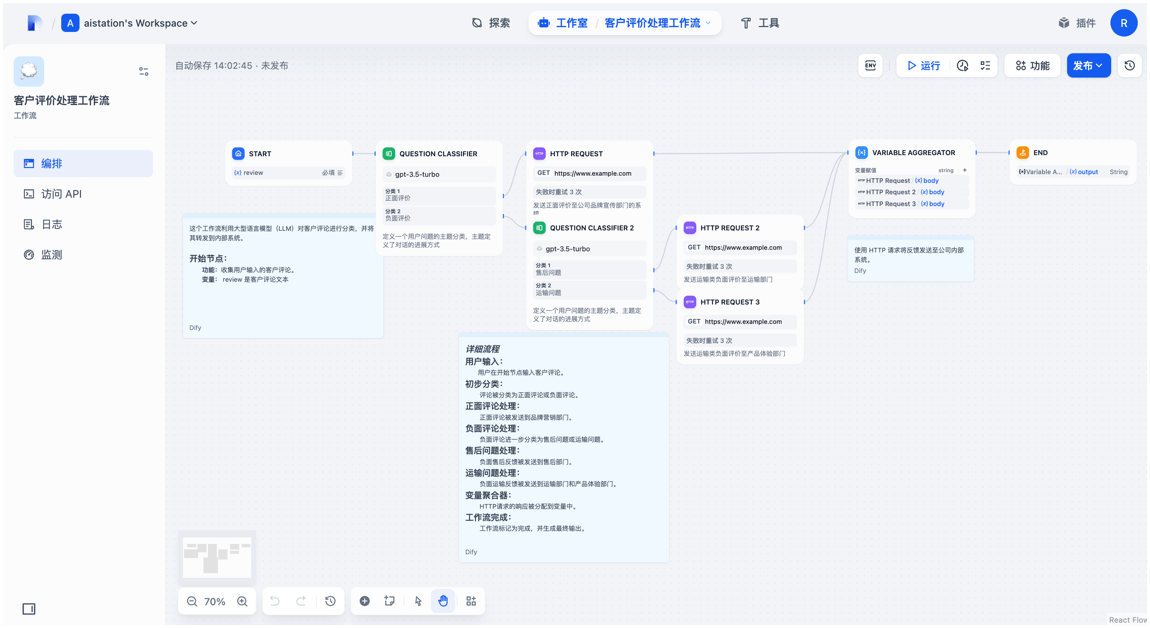Image resolution: width=1150 pixels, height=628 pixels.
Task: Add a note with sticky note icon
Action: (x=390, y=601)
